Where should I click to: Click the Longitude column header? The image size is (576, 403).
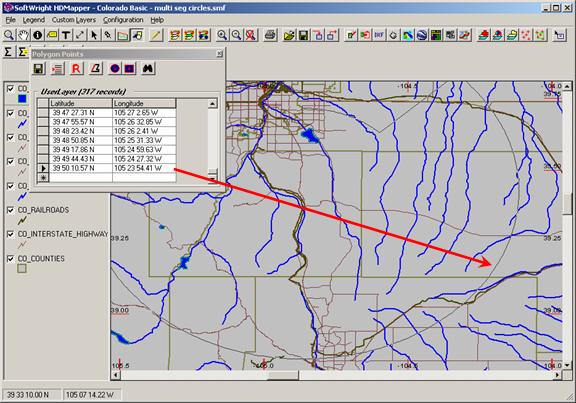144,103
